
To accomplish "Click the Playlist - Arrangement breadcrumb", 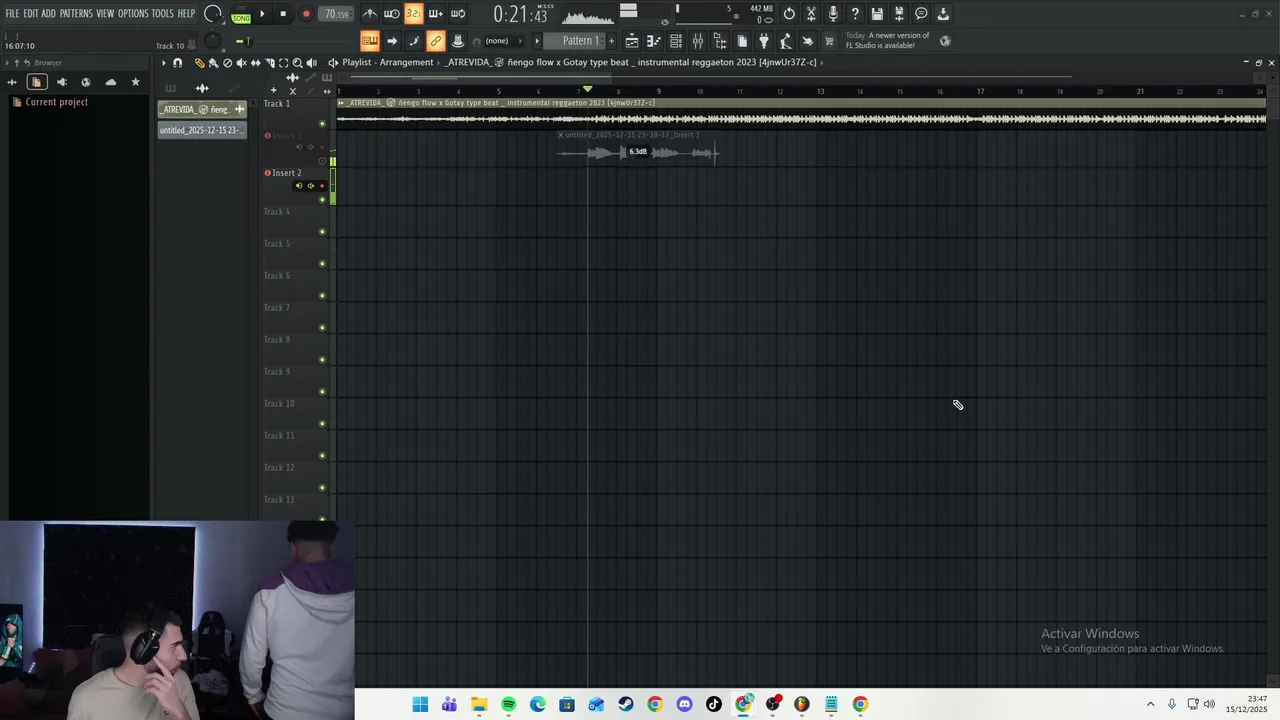I will pyautogui.click(x=388, y=62).
